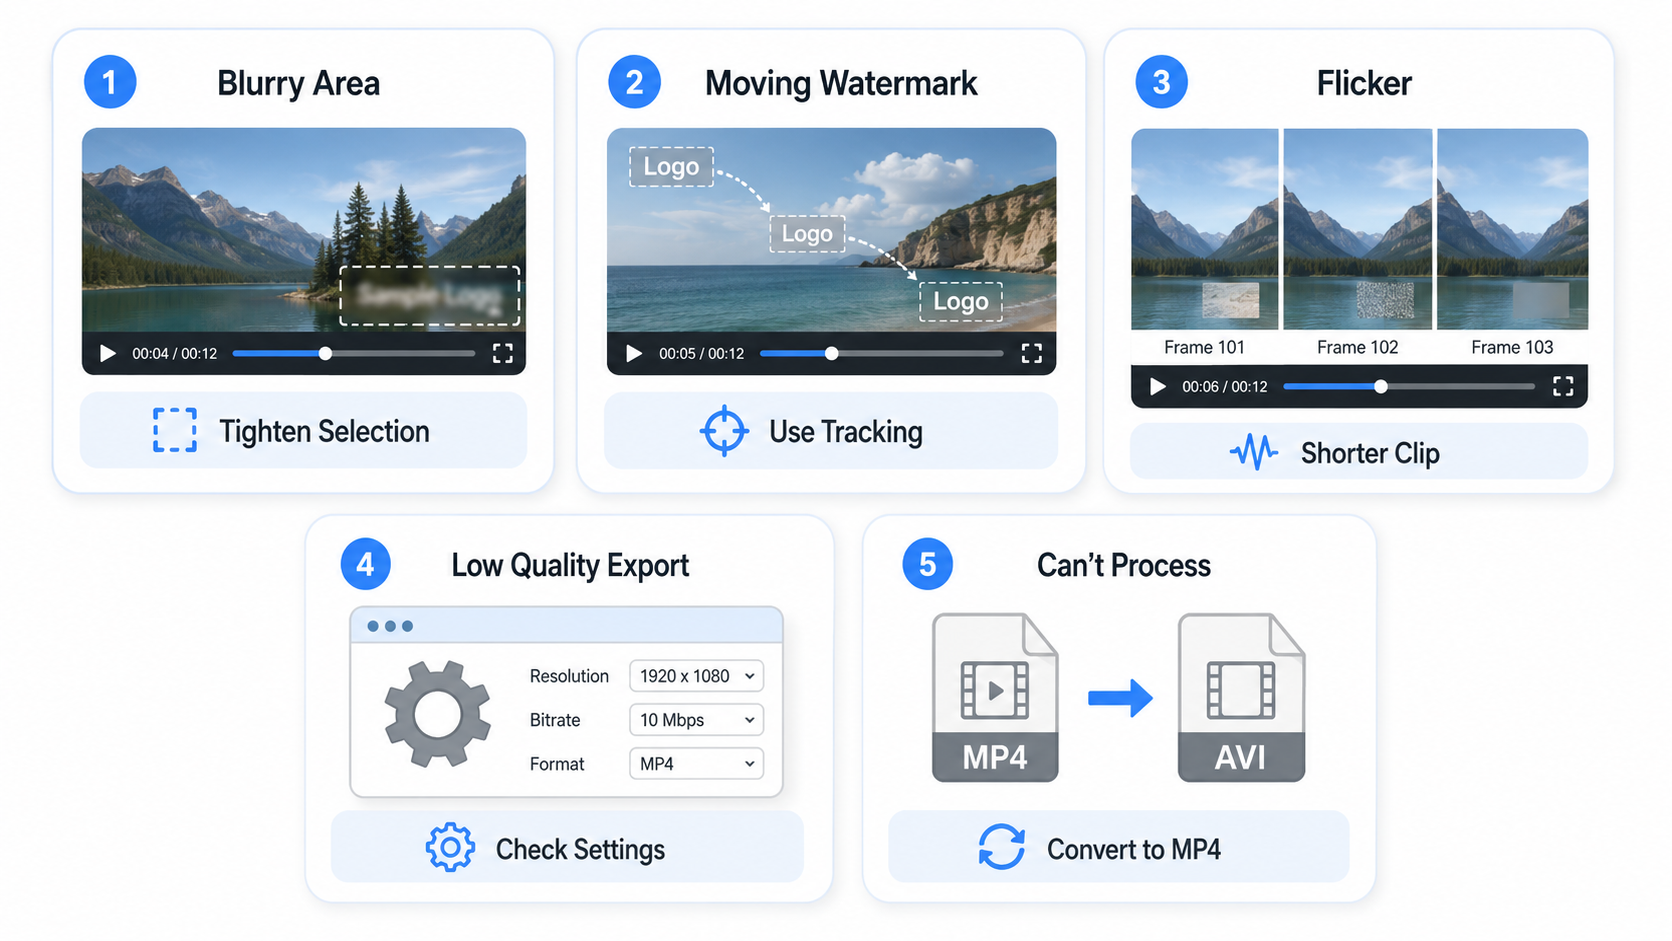
Task: Click the bottom-right Logo watermark box
Action: [x=960, y=302]
